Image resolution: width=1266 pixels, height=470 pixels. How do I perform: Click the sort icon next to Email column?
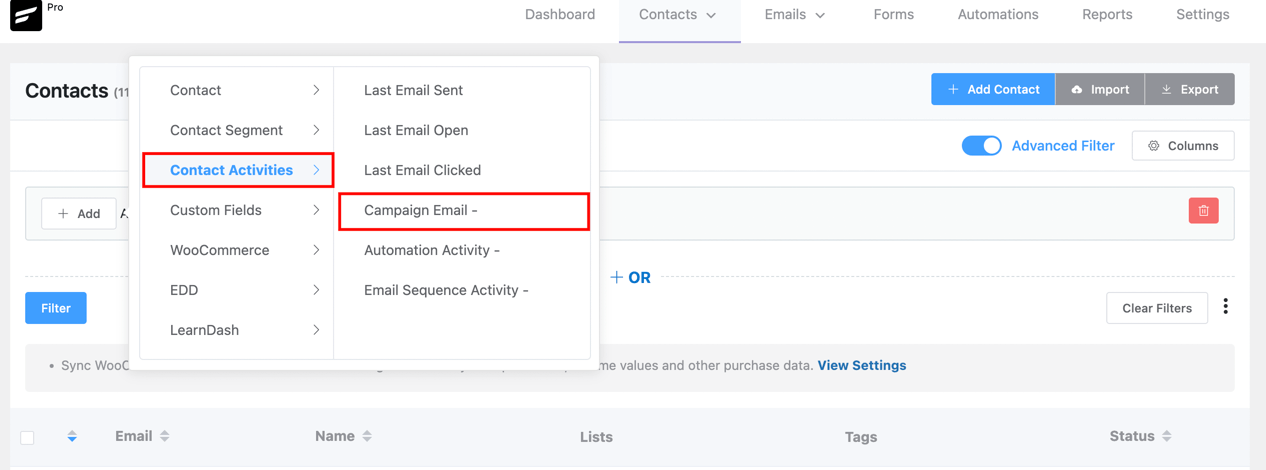click(165, 436)
